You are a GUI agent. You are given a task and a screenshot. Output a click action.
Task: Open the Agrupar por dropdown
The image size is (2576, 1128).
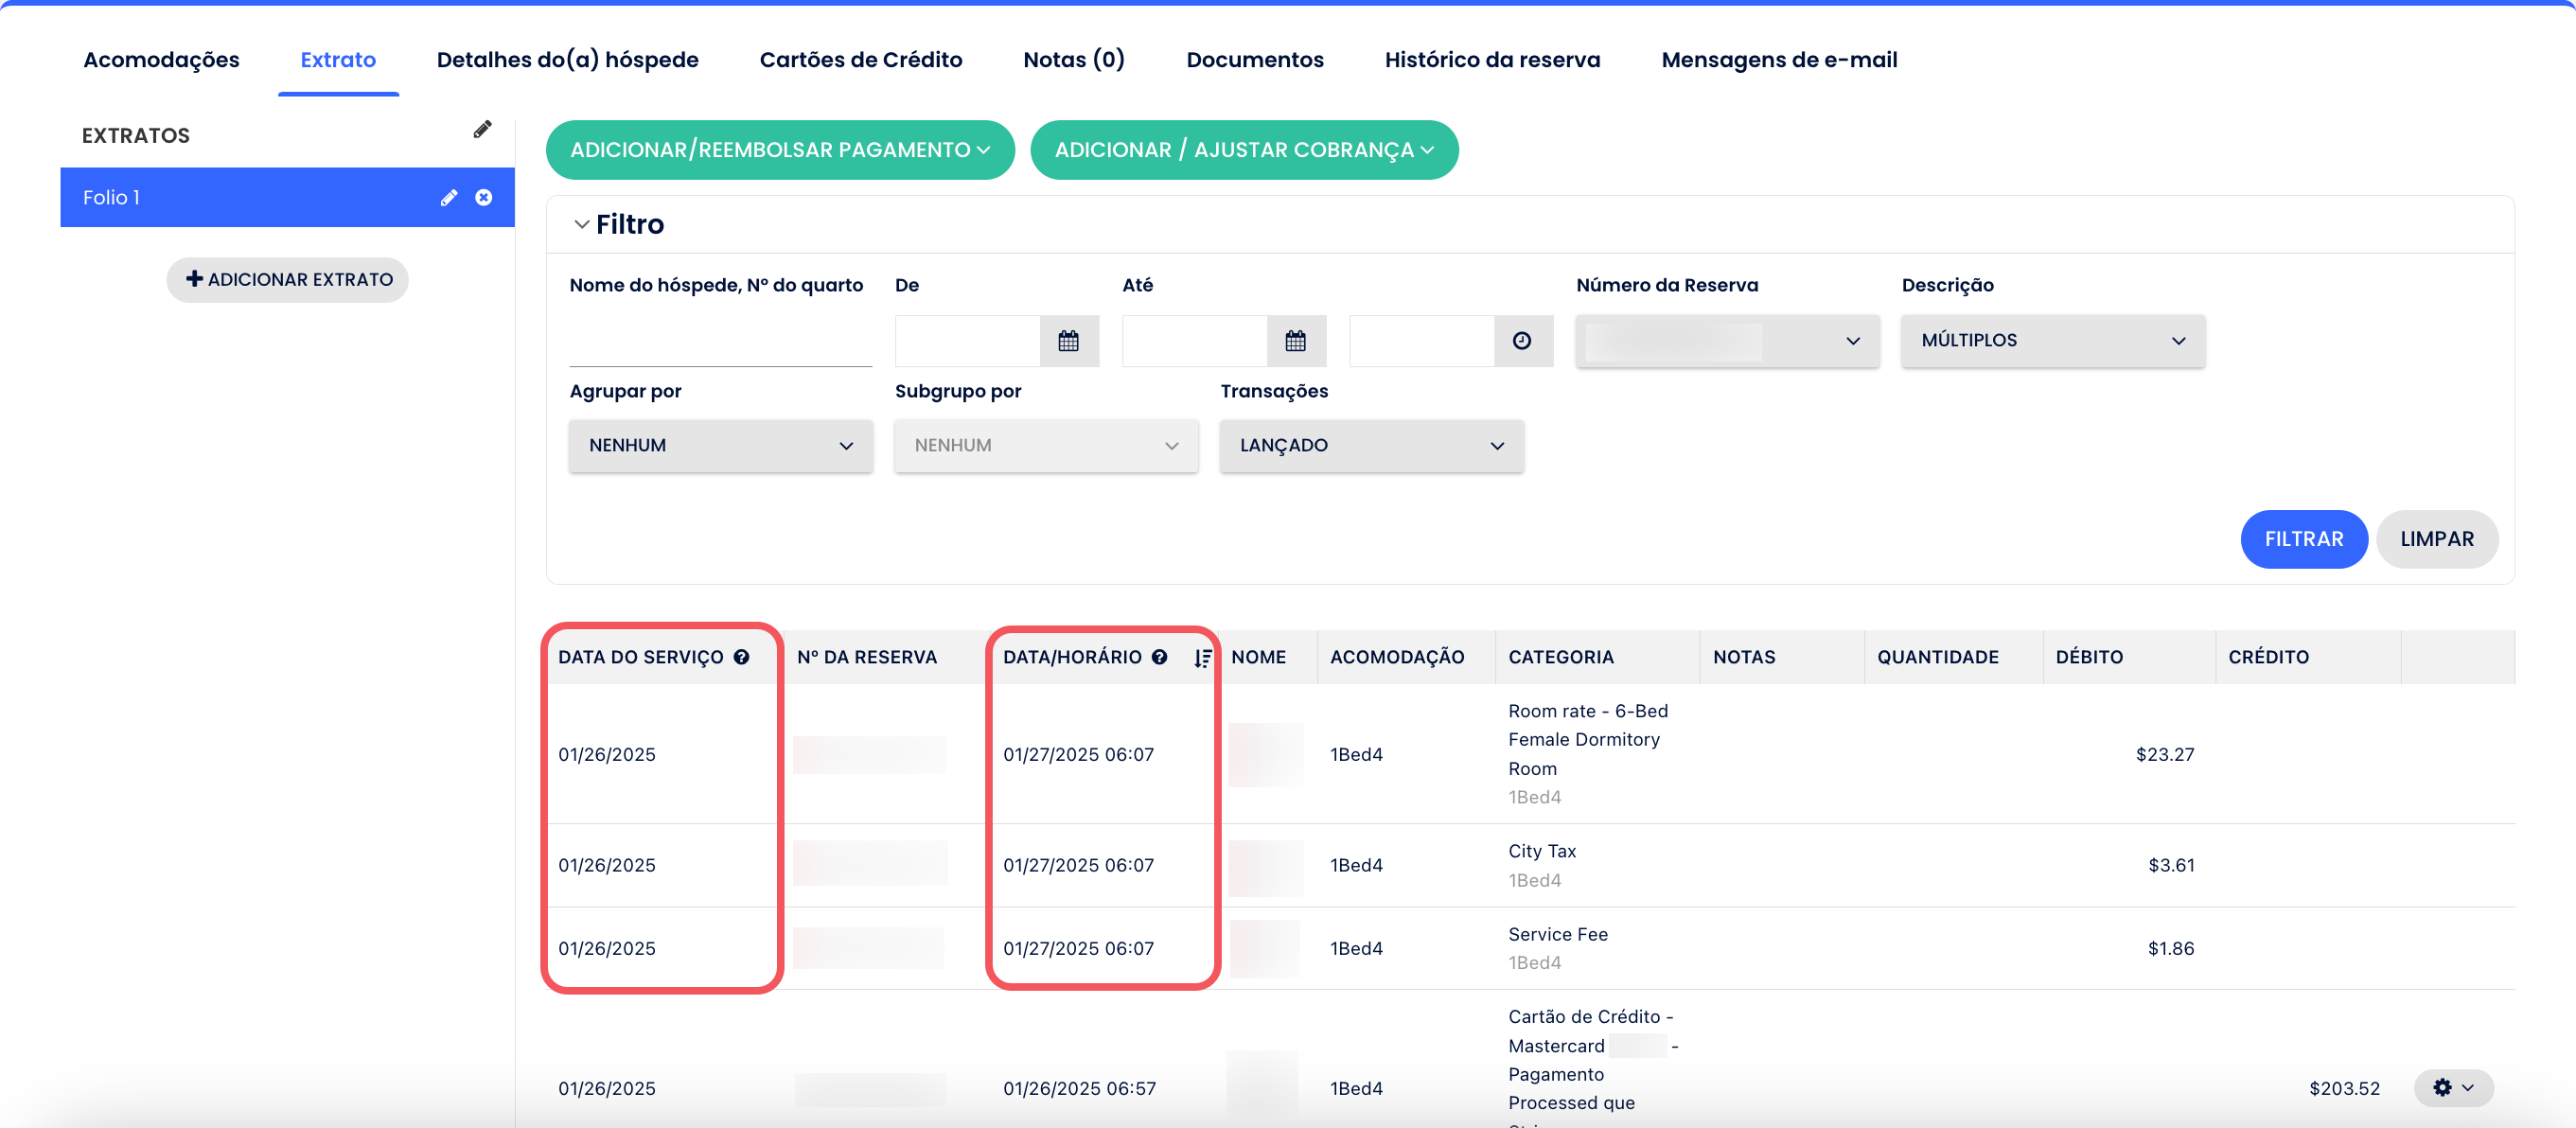tap(720, 446)
